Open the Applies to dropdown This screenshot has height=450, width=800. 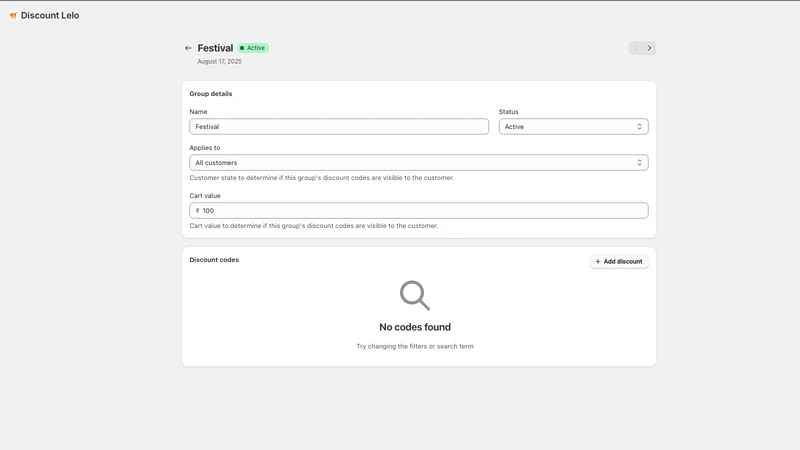[419, 163]
